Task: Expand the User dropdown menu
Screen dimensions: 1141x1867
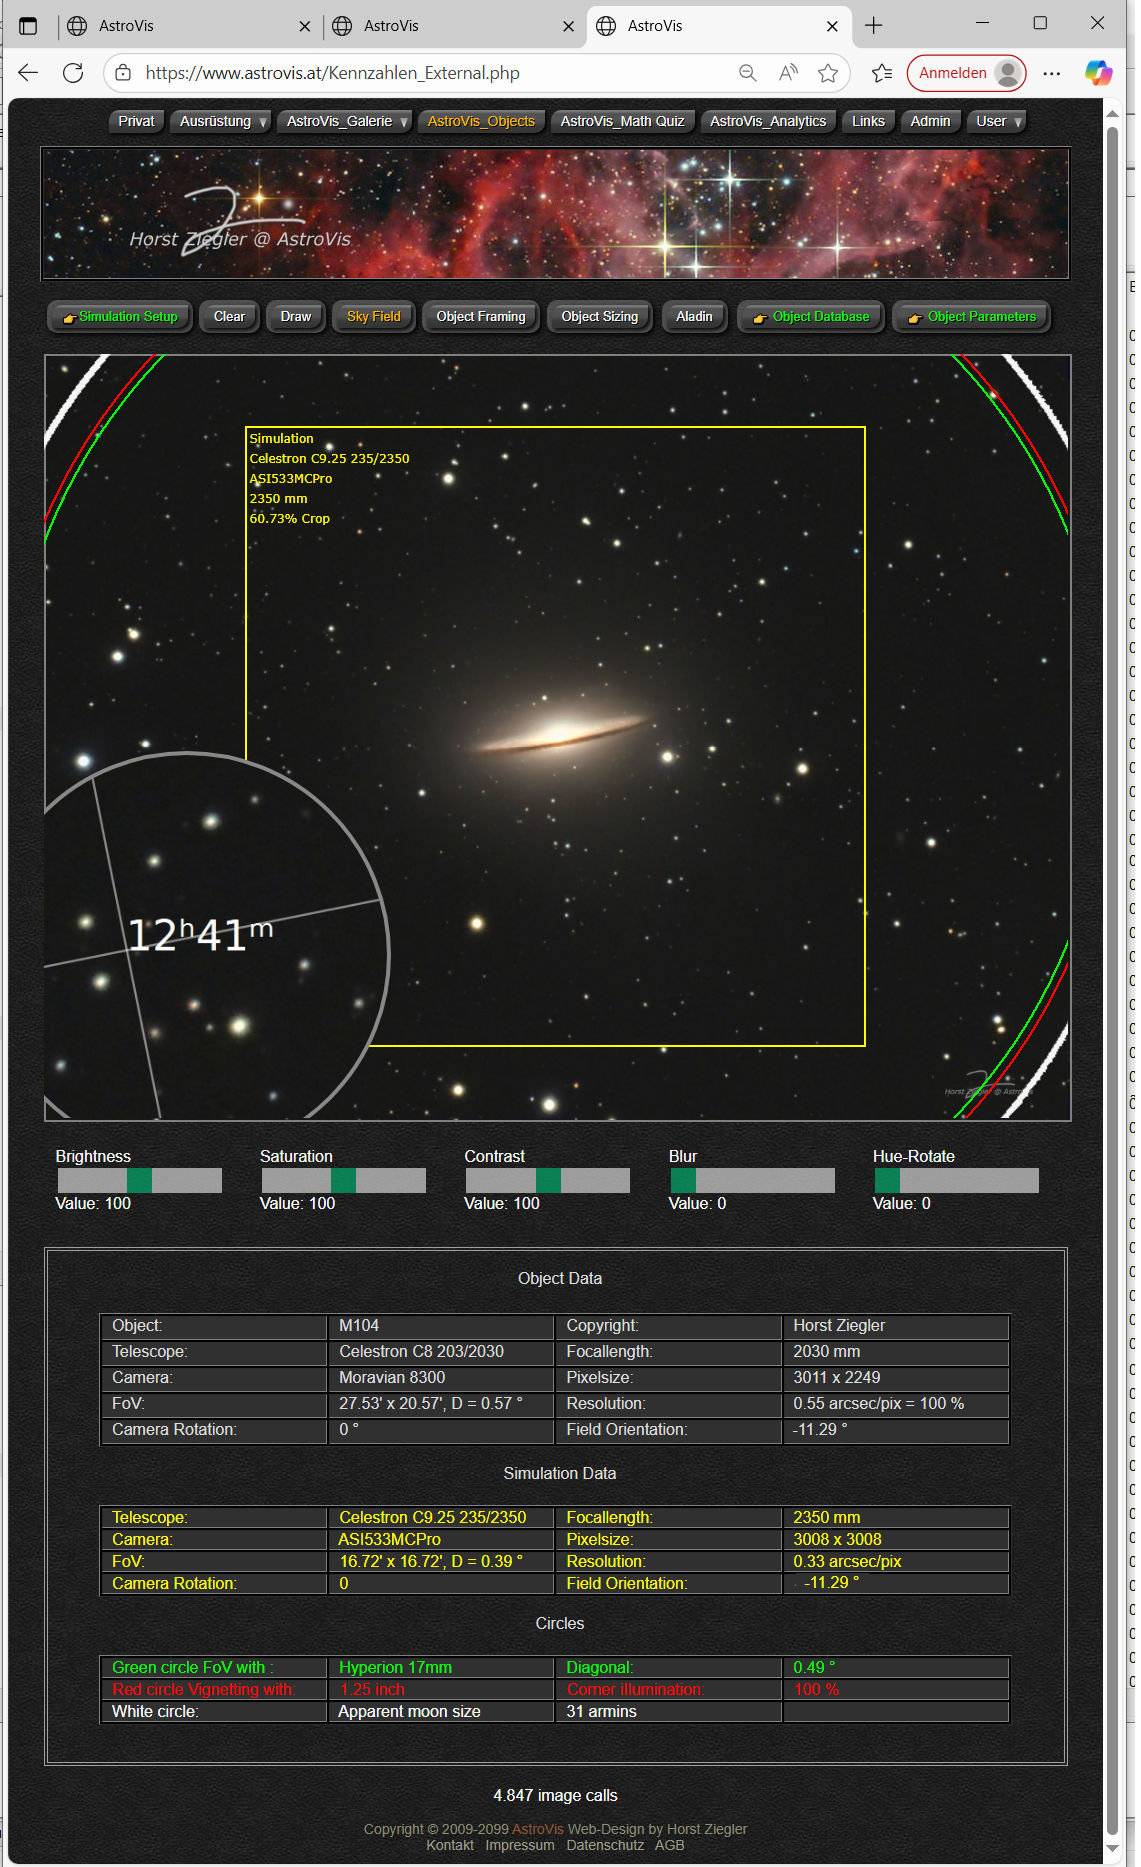Action: tap(998, 121)
